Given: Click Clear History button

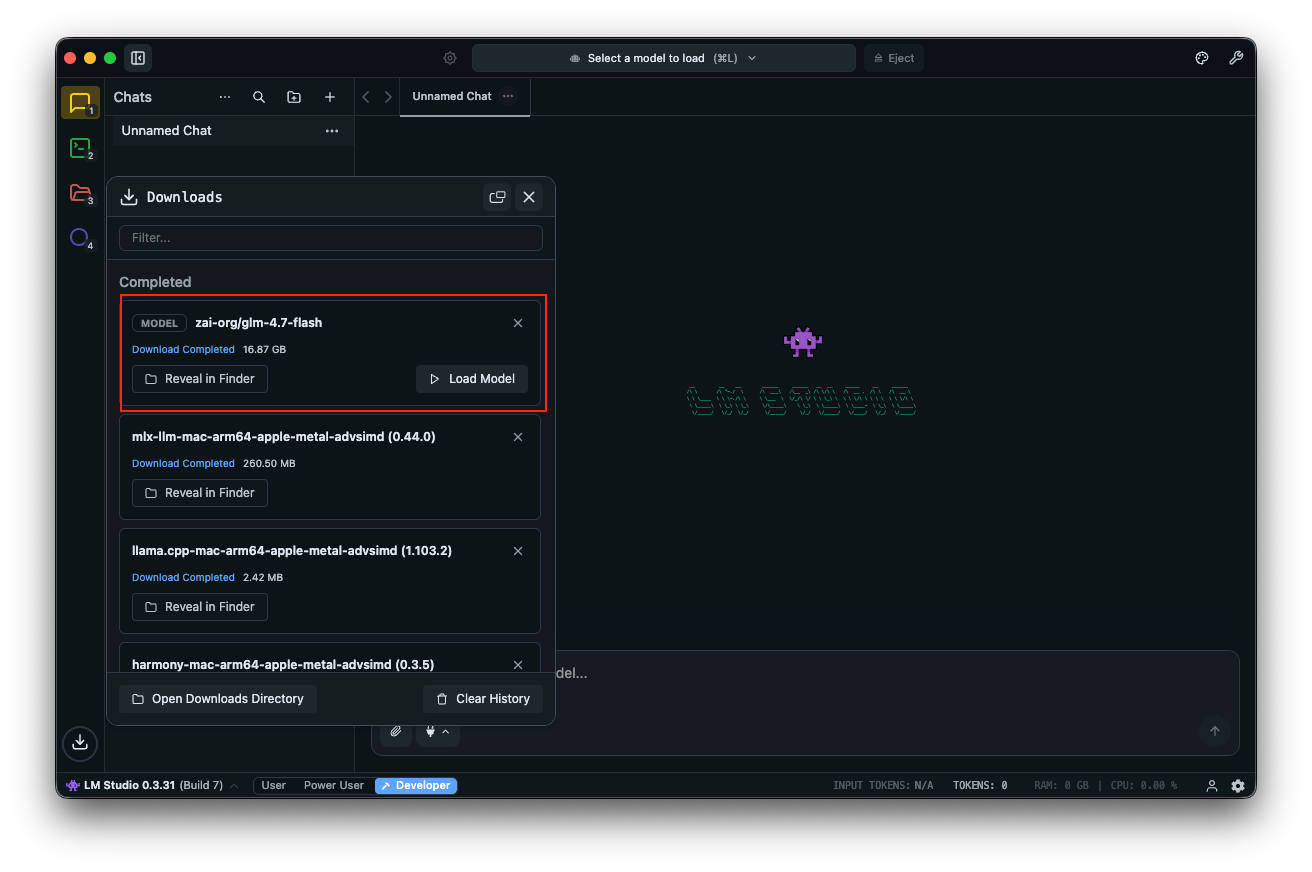Looking at the screenshot, I should [x=483, y=699].
